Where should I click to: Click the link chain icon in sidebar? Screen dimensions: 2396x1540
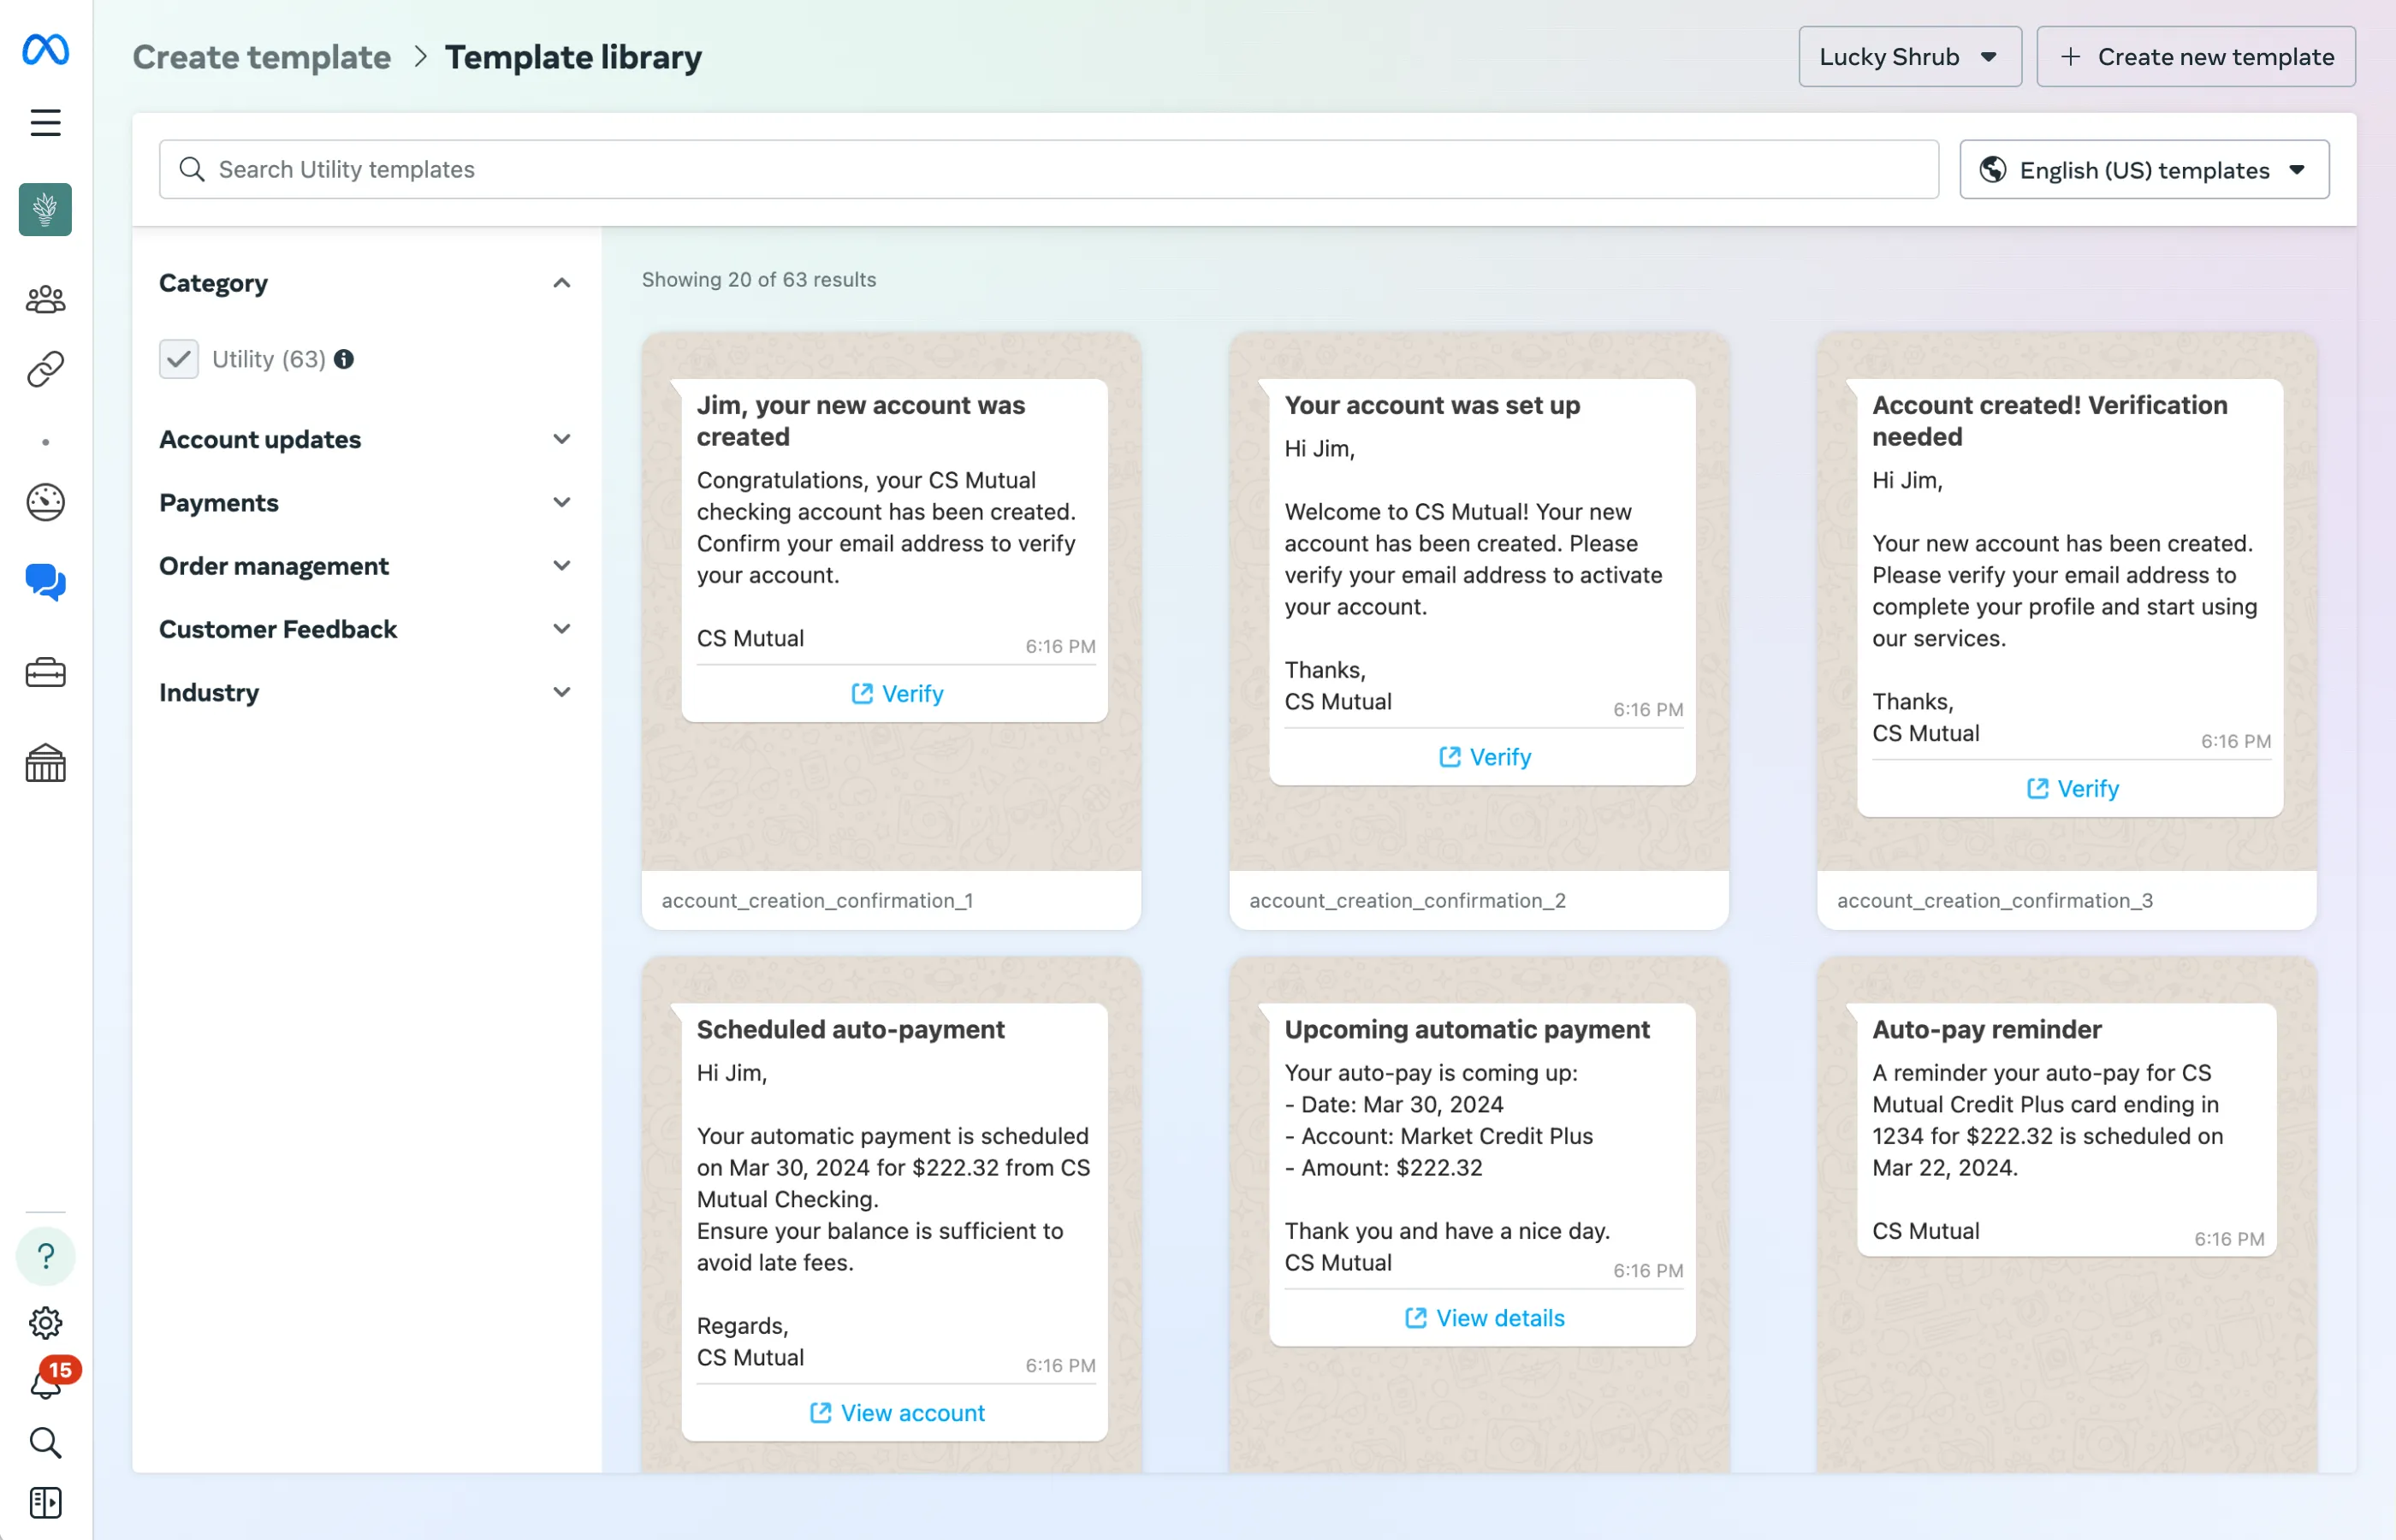tap(45, 369)
